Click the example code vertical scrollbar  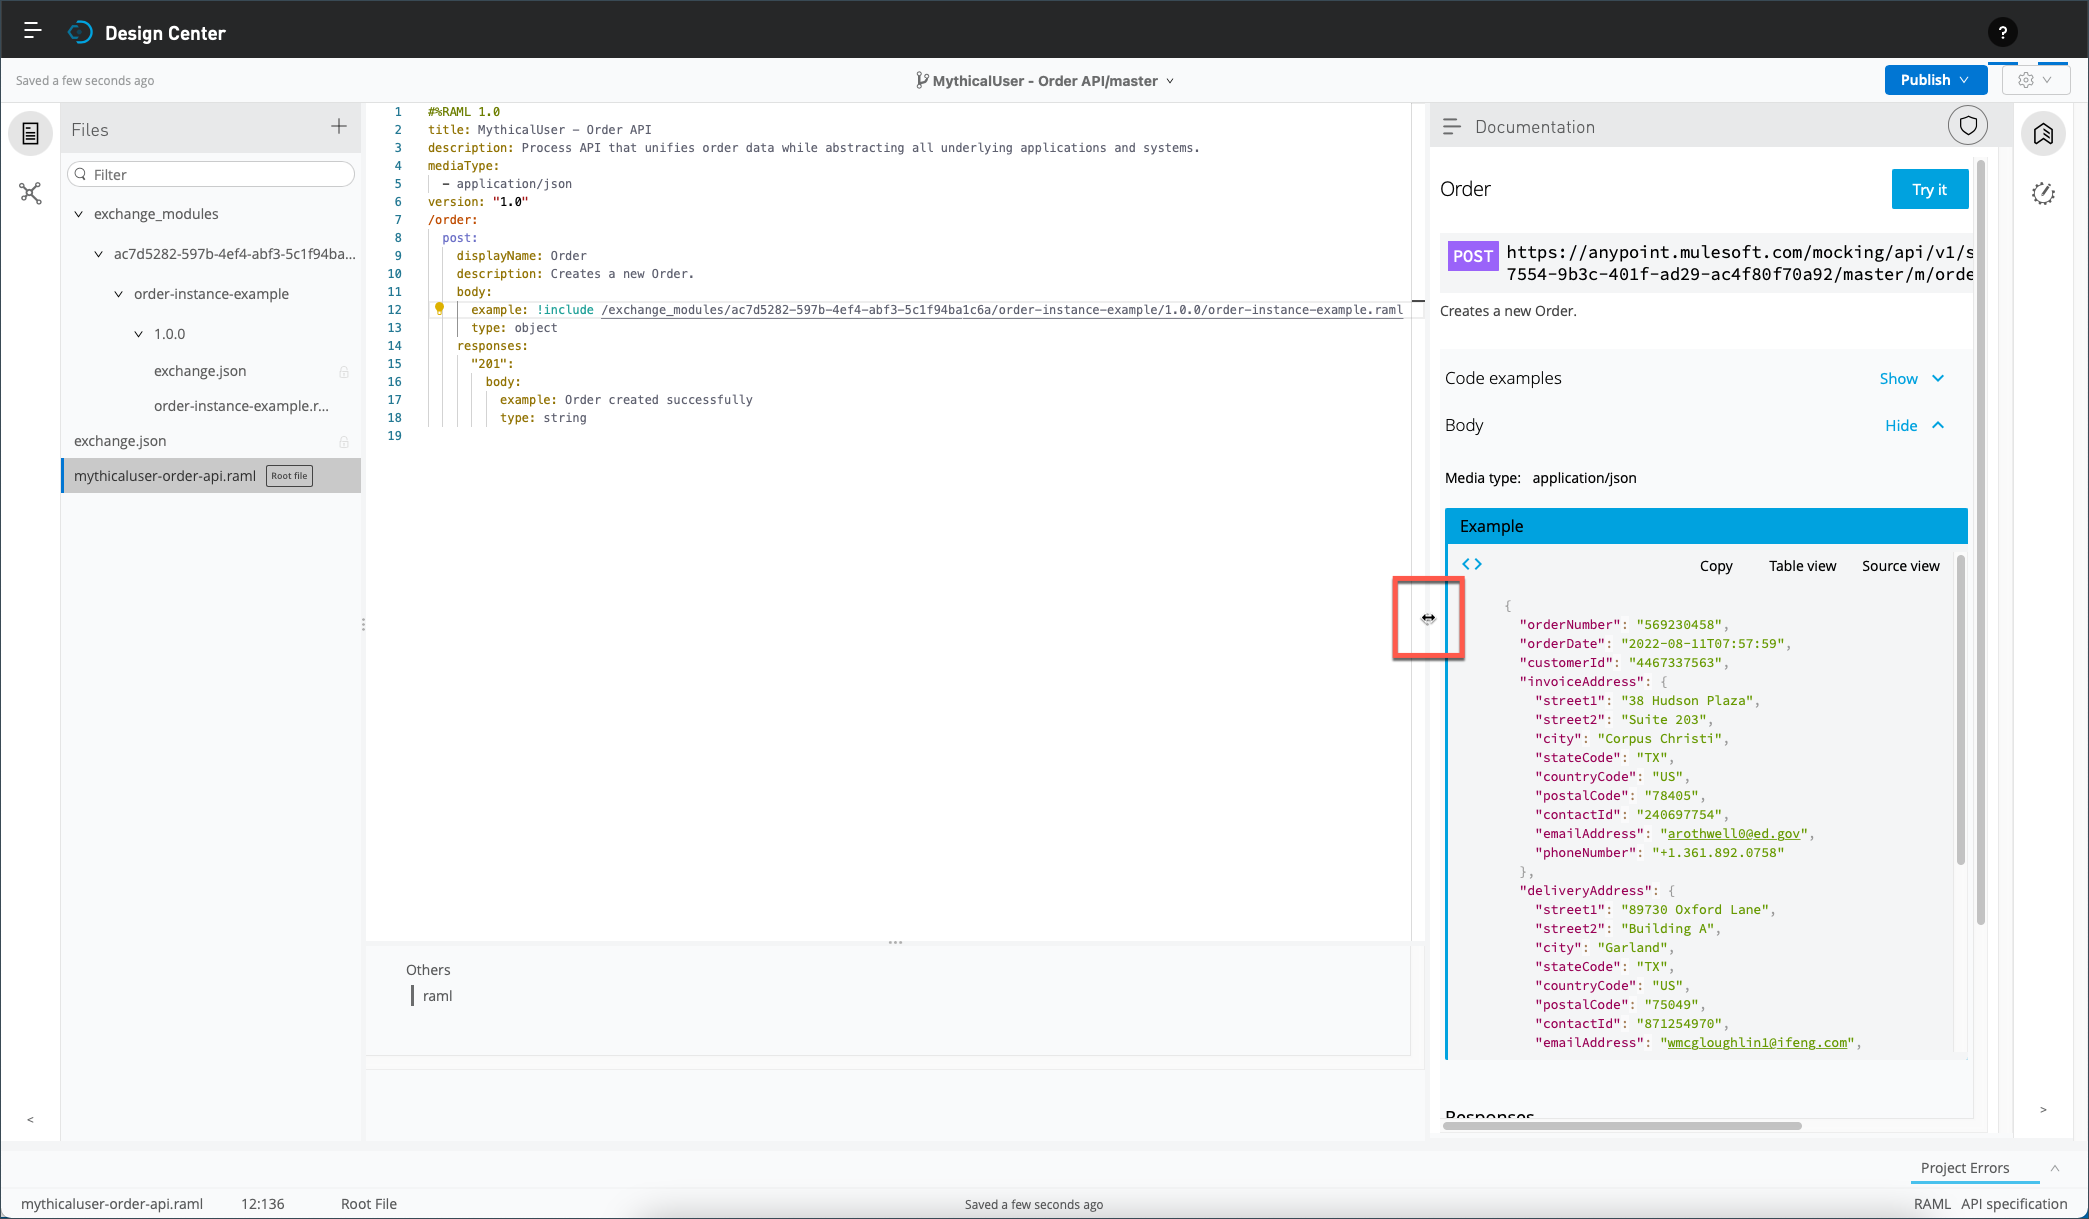(1960, 710)
